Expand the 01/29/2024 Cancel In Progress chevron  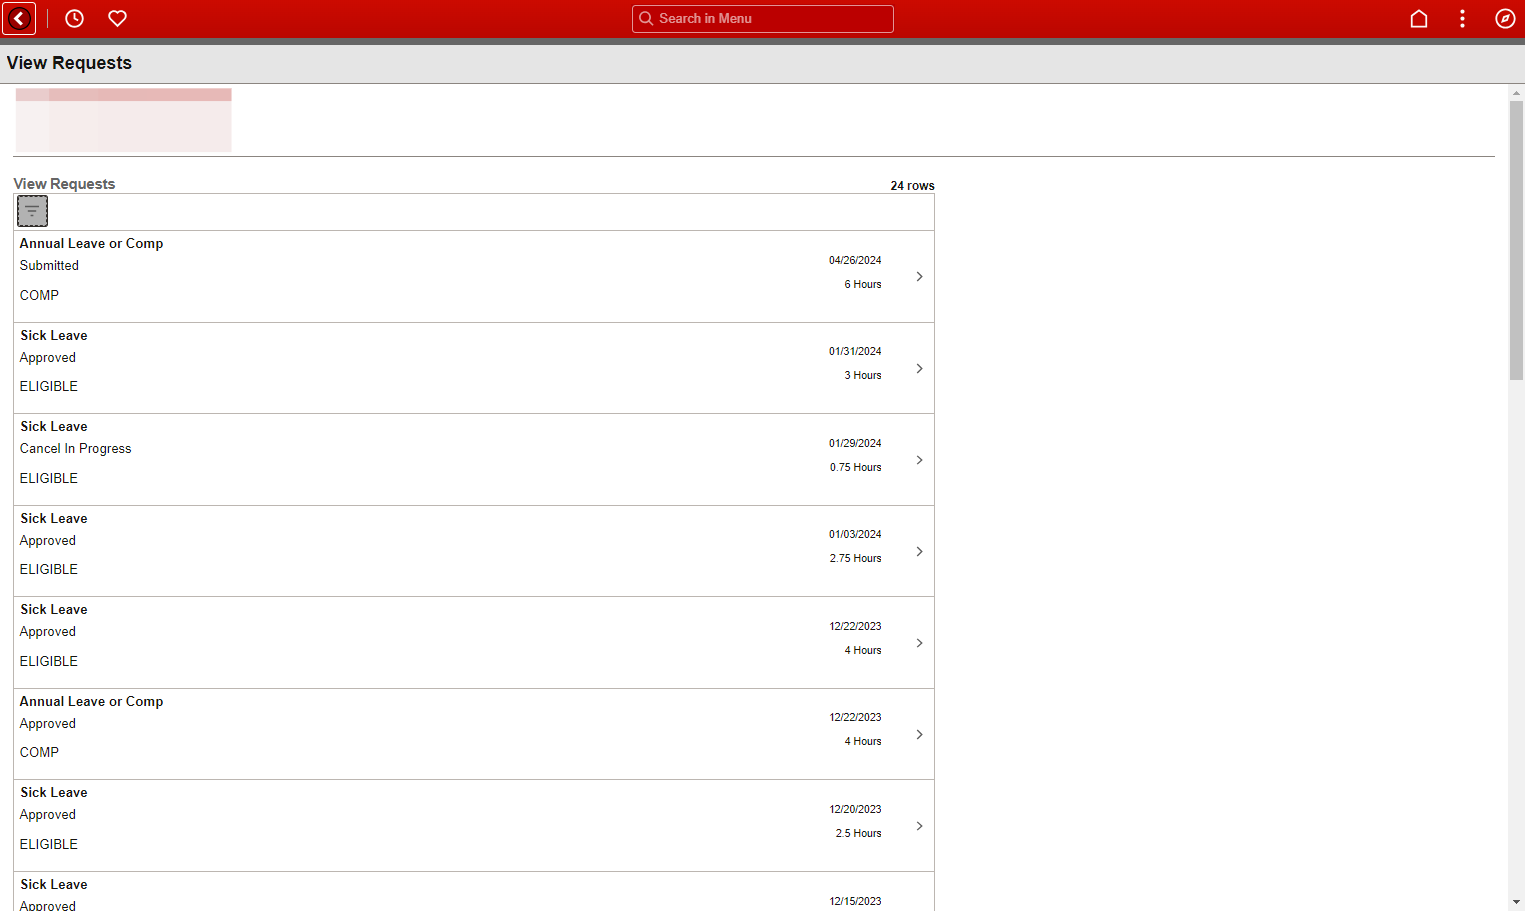pyautogui.click(x=919, y=460)
